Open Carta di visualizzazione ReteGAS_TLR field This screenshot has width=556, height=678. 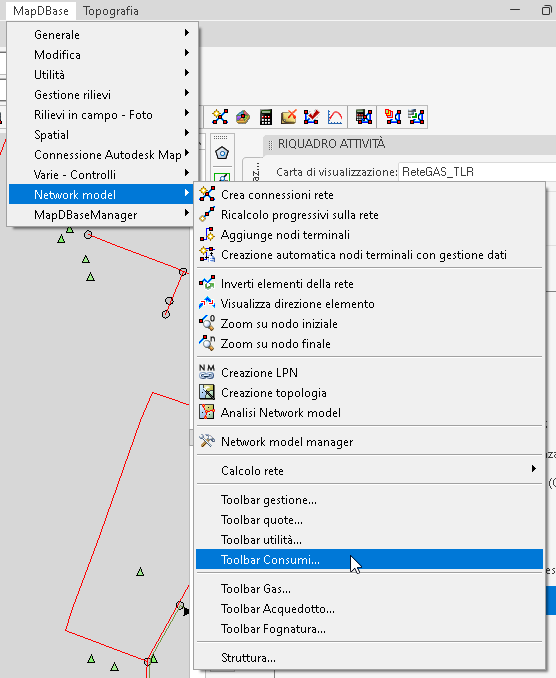coord(477,172)
